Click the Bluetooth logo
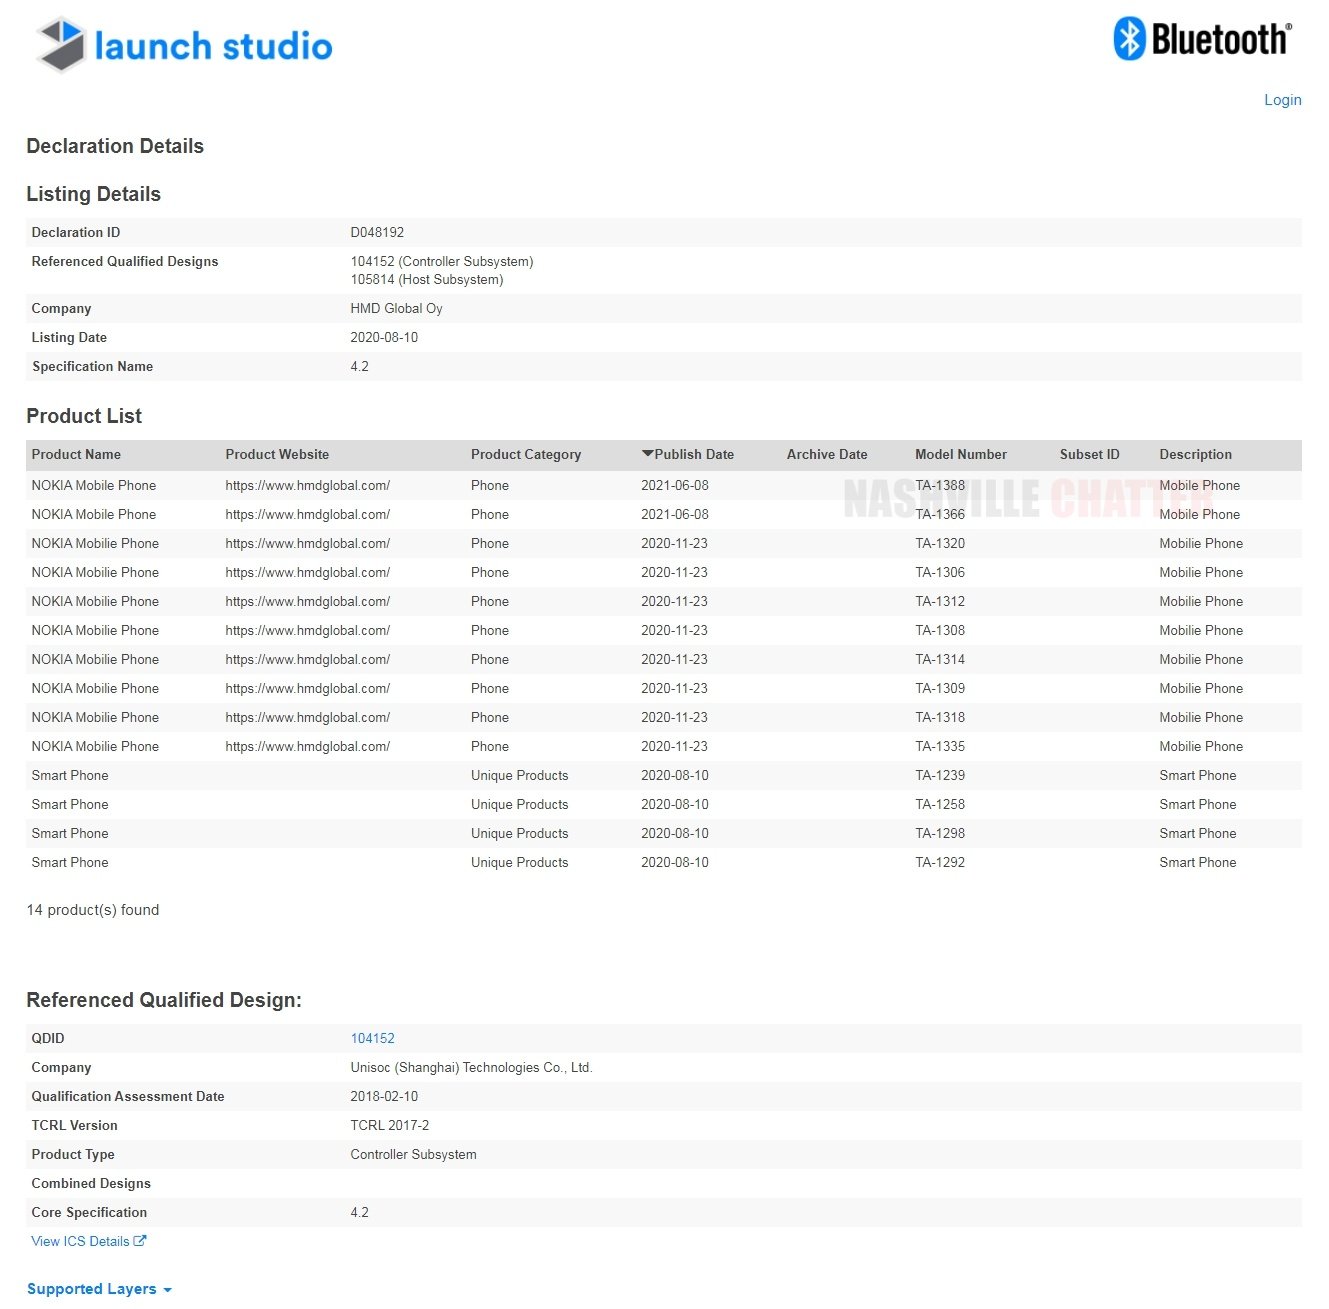Image resolution: width=1329 pixels, height=1309 pixels. click(1203, 39)
